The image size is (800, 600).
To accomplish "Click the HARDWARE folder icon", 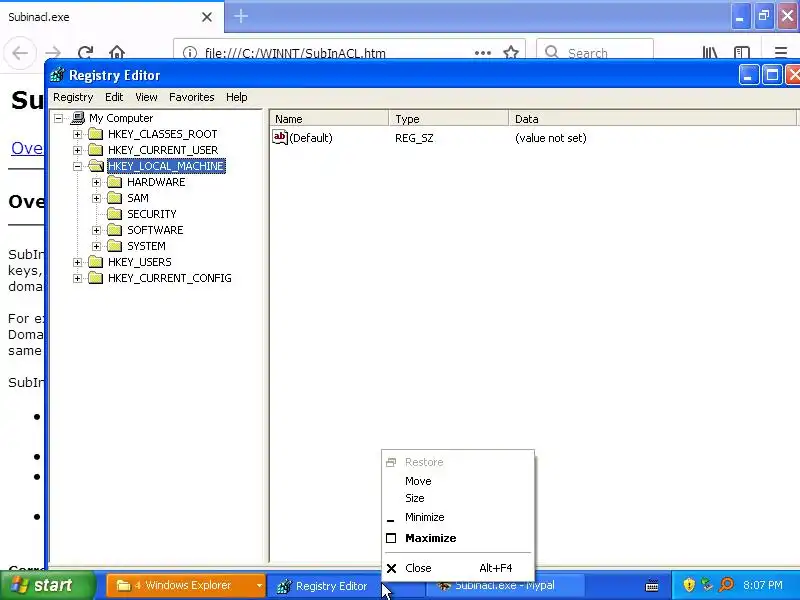I will pyautogui.click(x=115, y=182).
